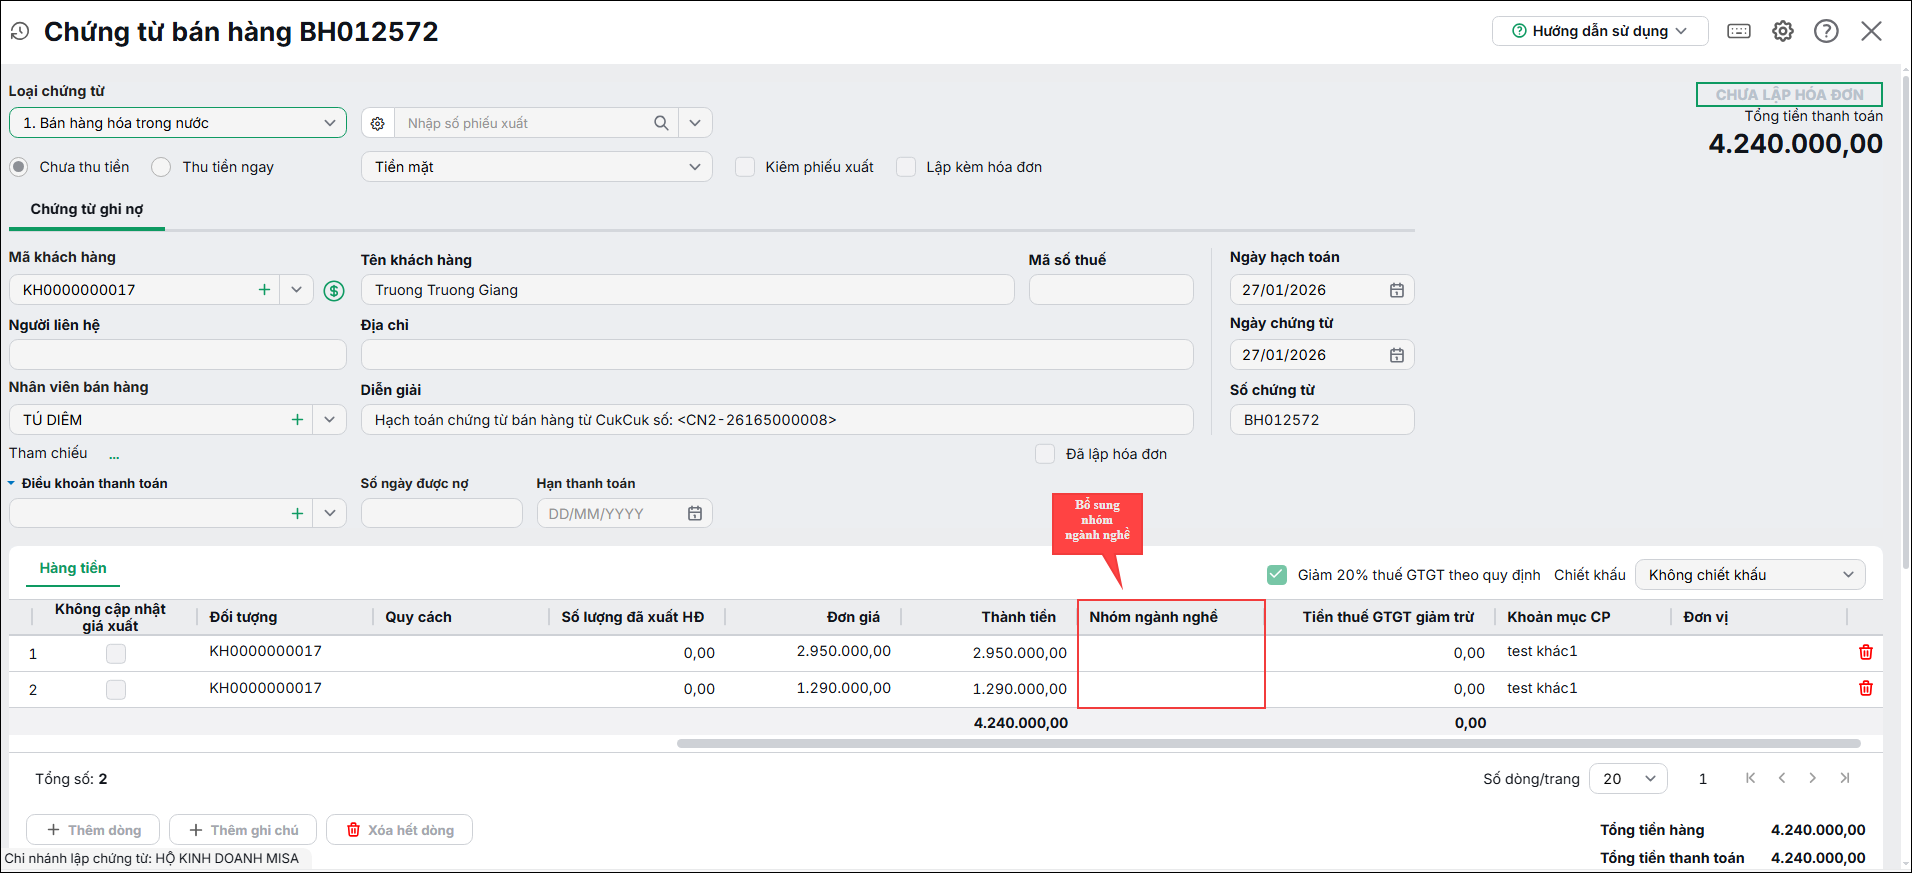Image resolution: width=1912 pixels, height=873 pixels.
Task: Click the Tham chiếu ellipsis link
Action: click(114, 455)
